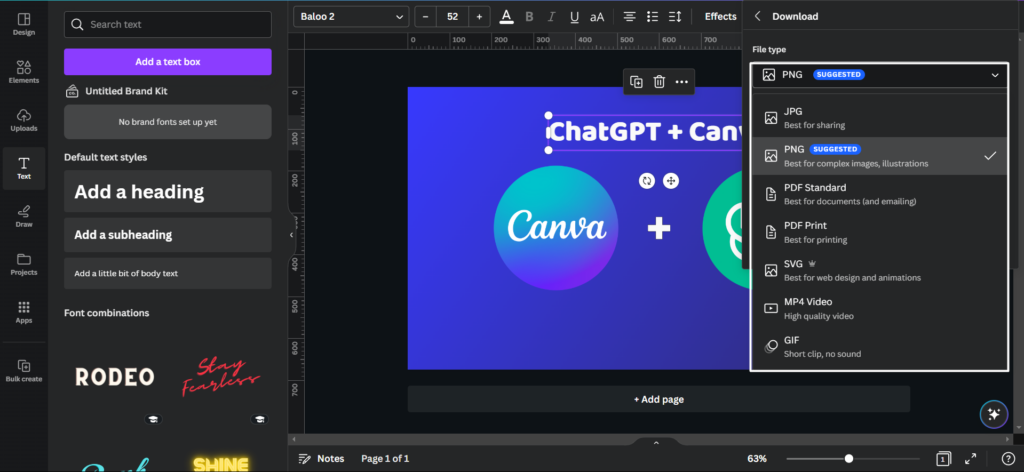Image resolution: width=1024 pixels, height=472 pixels.
Task: Open the Bulk create sidebar tool
Action: (24, 371)
